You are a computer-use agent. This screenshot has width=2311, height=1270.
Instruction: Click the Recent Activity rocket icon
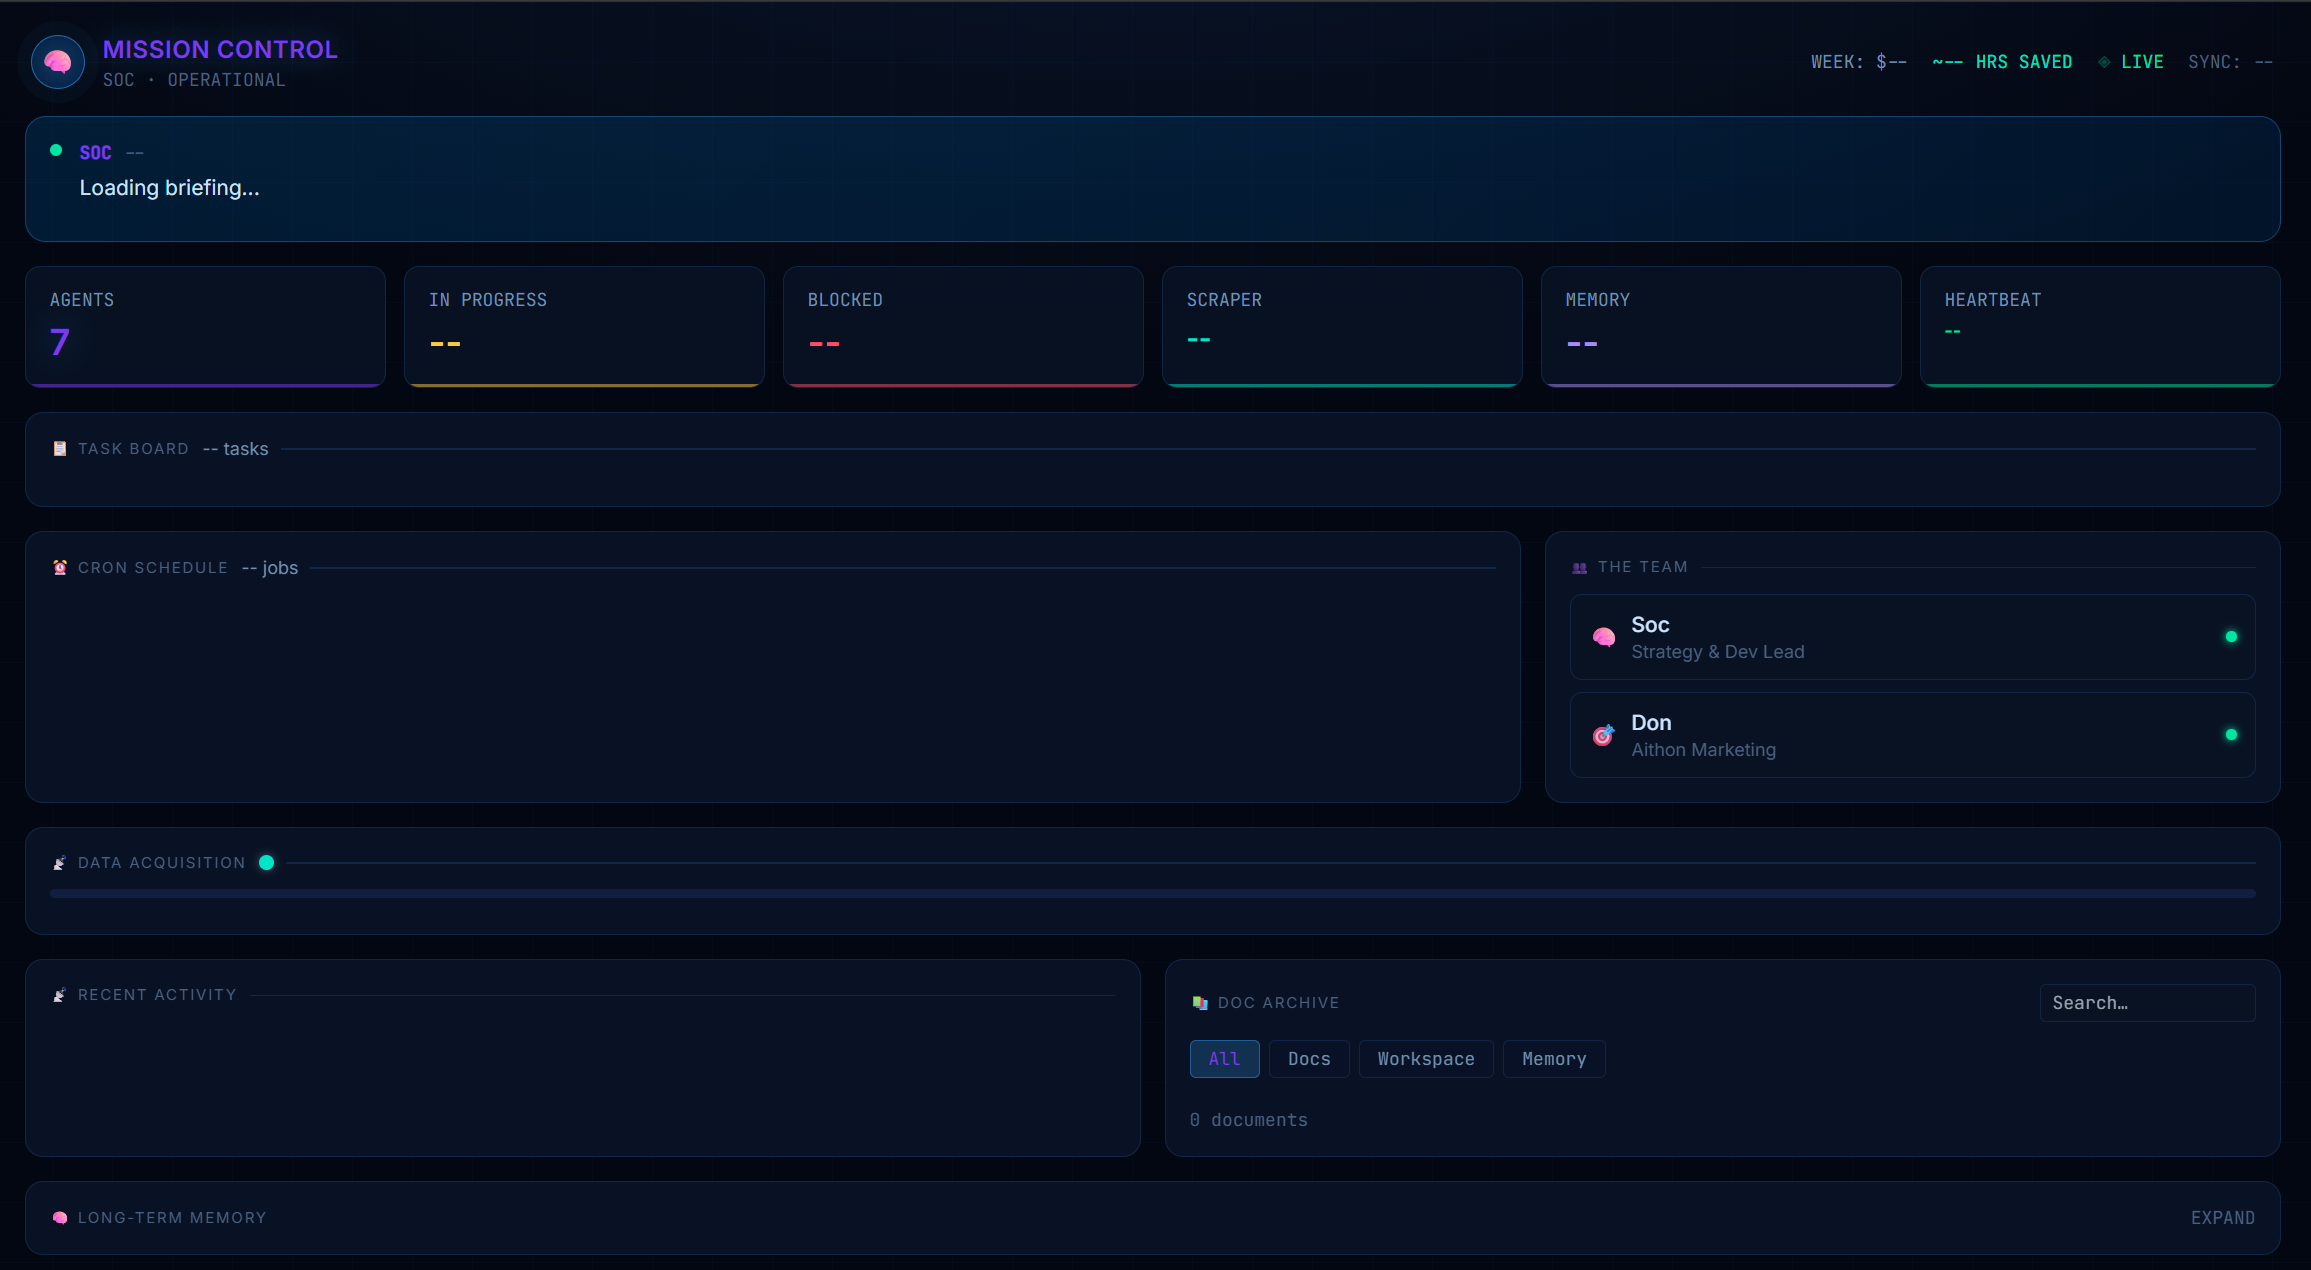point(60,994)
